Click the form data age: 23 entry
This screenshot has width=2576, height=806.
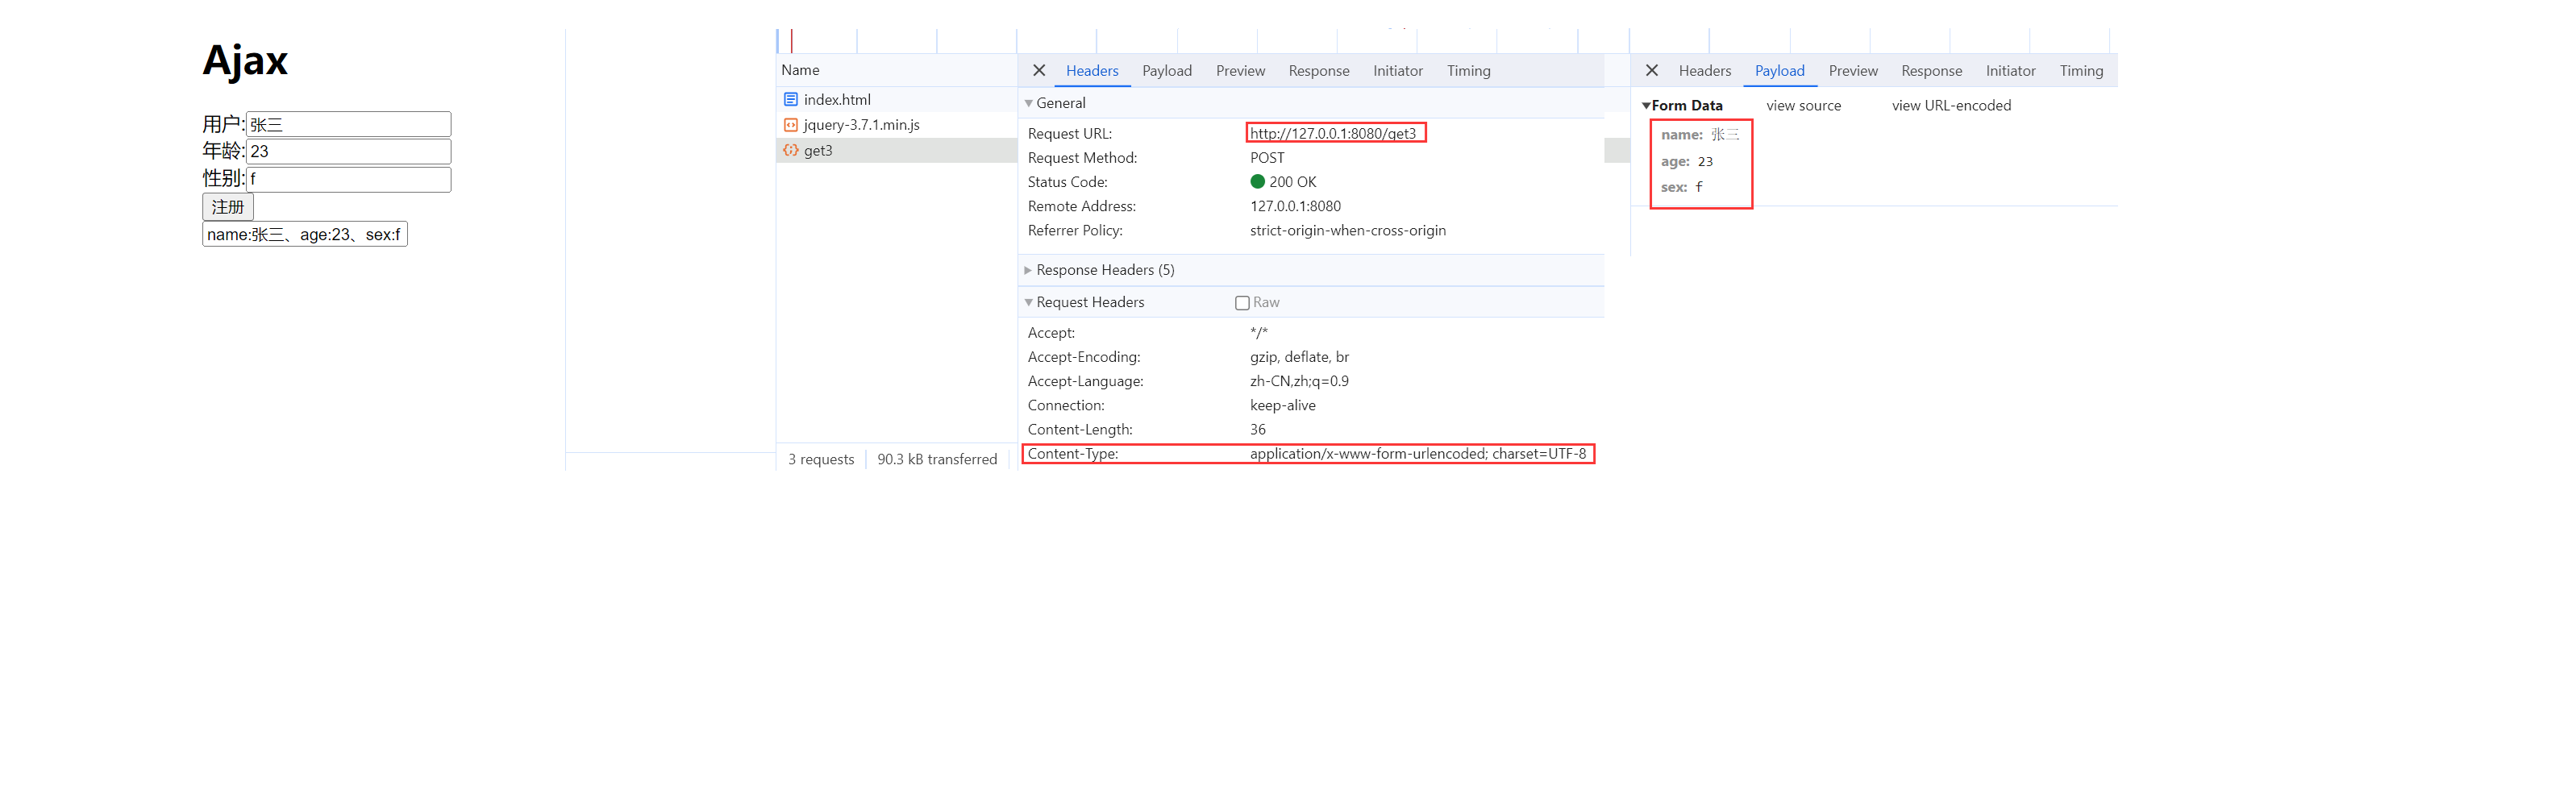(x=1687, y=161)
